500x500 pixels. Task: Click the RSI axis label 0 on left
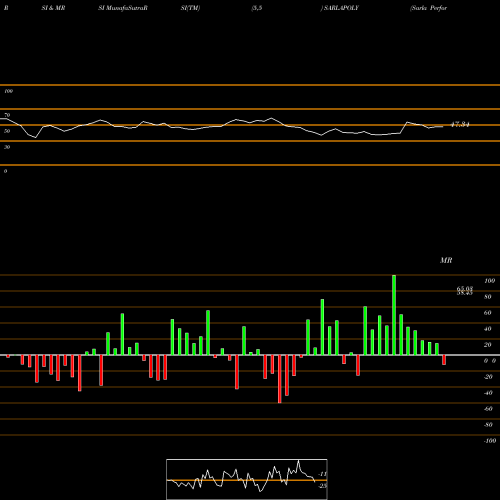5,171
